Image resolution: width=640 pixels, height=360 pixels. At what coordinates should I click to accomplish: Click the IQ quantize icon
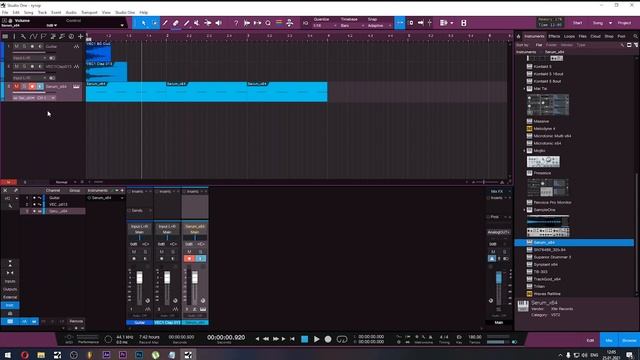[305, 23]
